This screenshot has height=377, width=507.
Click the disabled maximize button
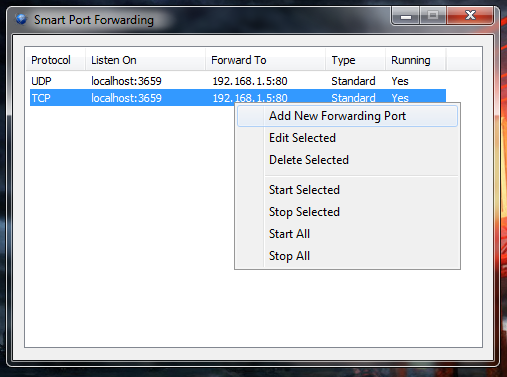pyautogui.click(x=433, y=16)
